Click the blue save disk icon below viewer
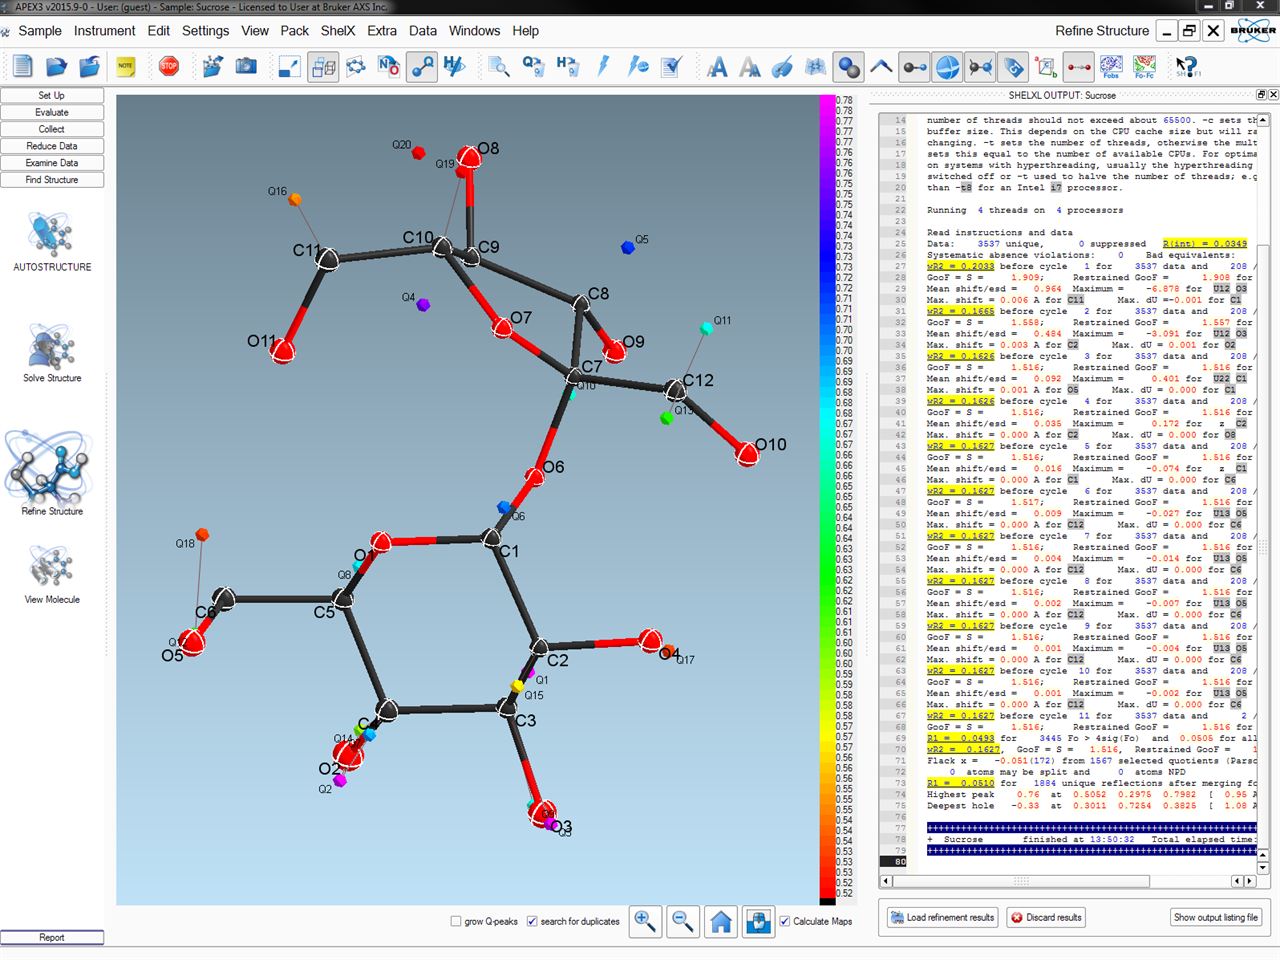1280x960 pixels. tap(758, 921)
